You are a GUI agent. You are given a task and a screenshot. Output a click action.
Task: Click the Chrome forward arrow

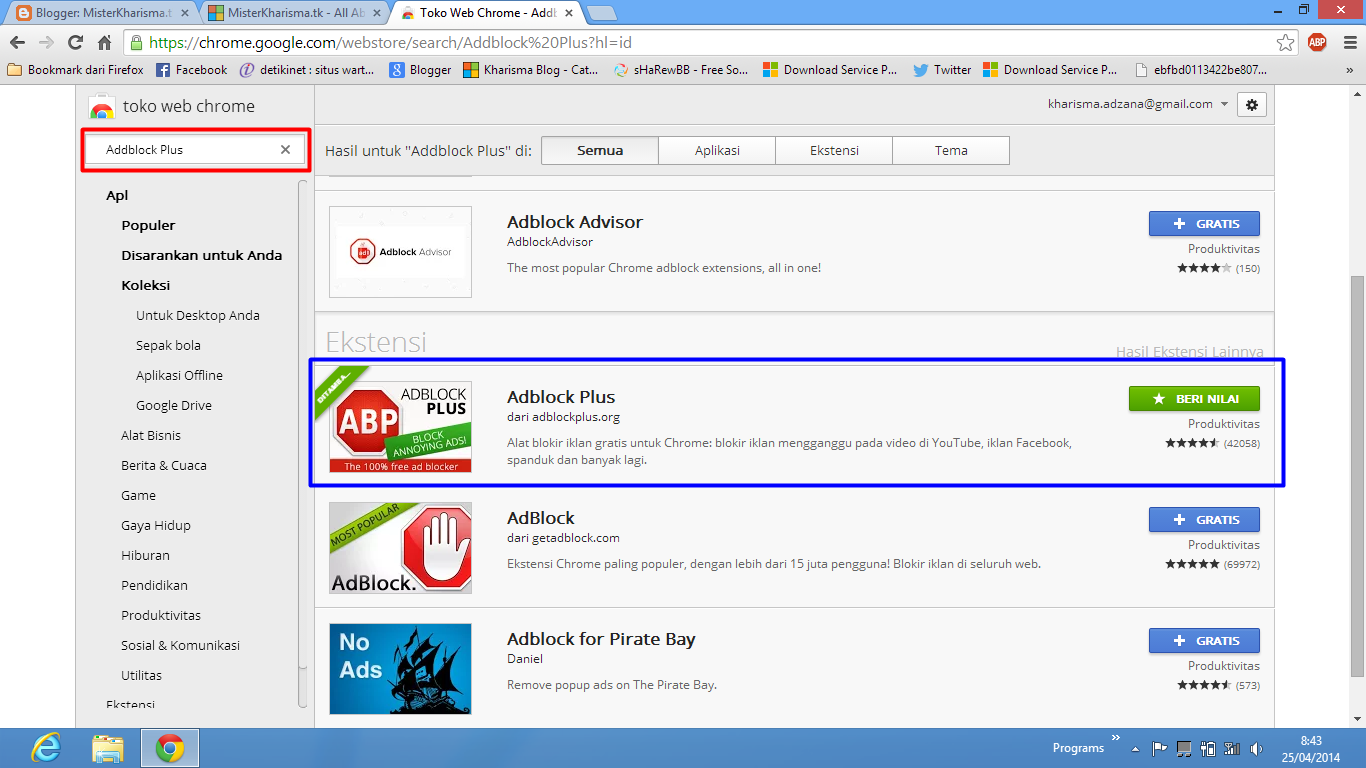(x=46, y=43)
